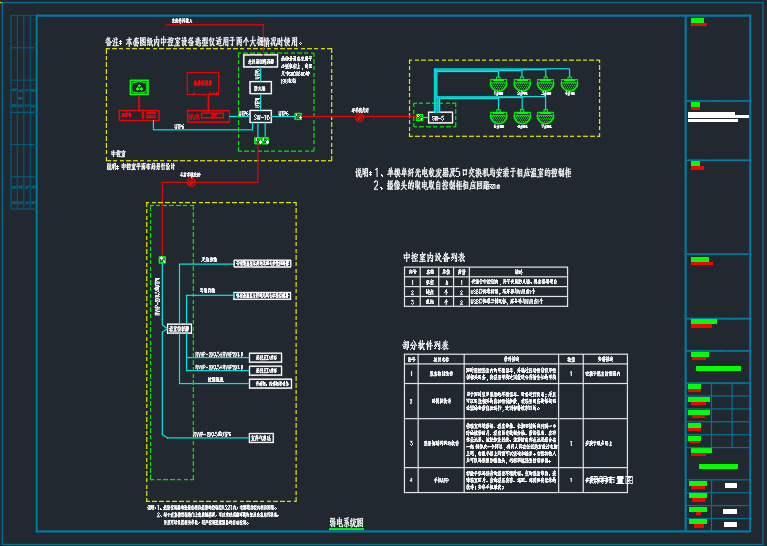767x546 pixels.
Task: Select the 弱电系统图 drawing title
Action: pyautogui.click(x=346, y=522)
